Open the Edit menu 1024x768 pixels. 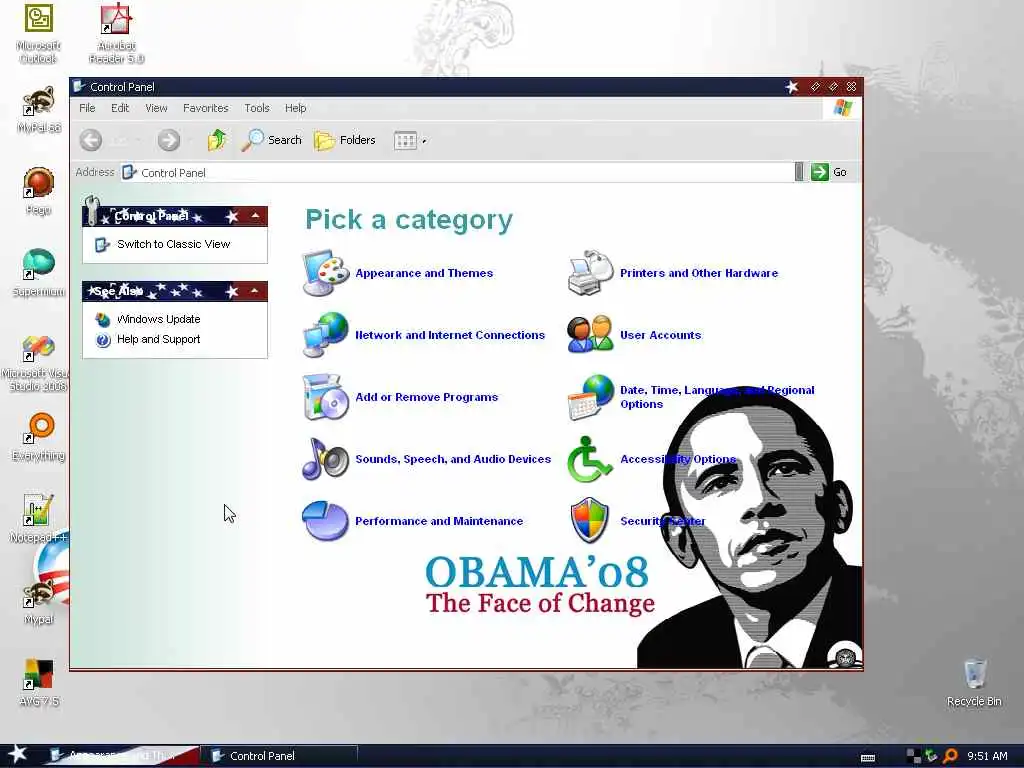(120, 108)
